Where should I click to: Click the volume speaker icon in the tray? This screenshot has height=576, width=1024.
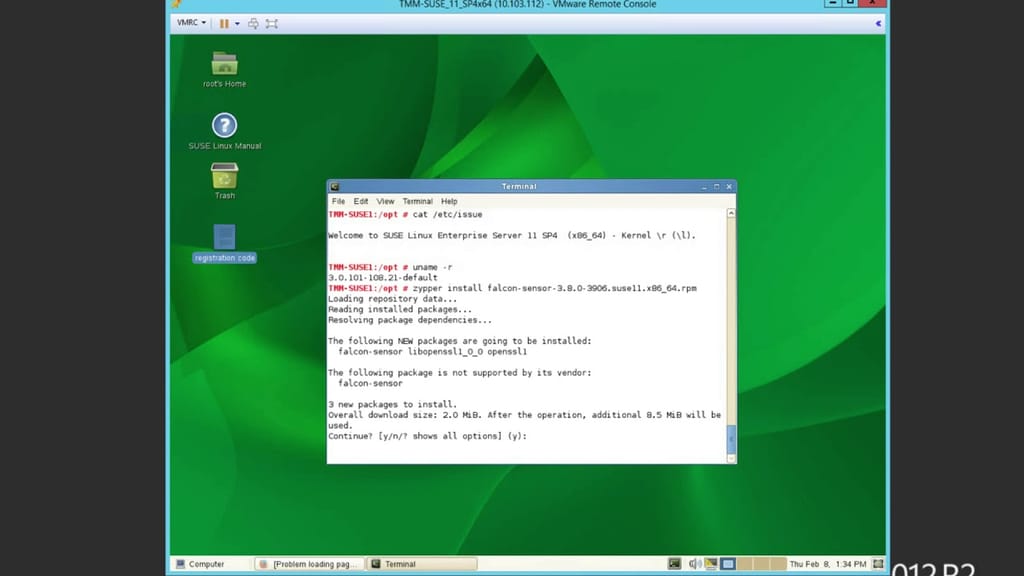[694, 563]
